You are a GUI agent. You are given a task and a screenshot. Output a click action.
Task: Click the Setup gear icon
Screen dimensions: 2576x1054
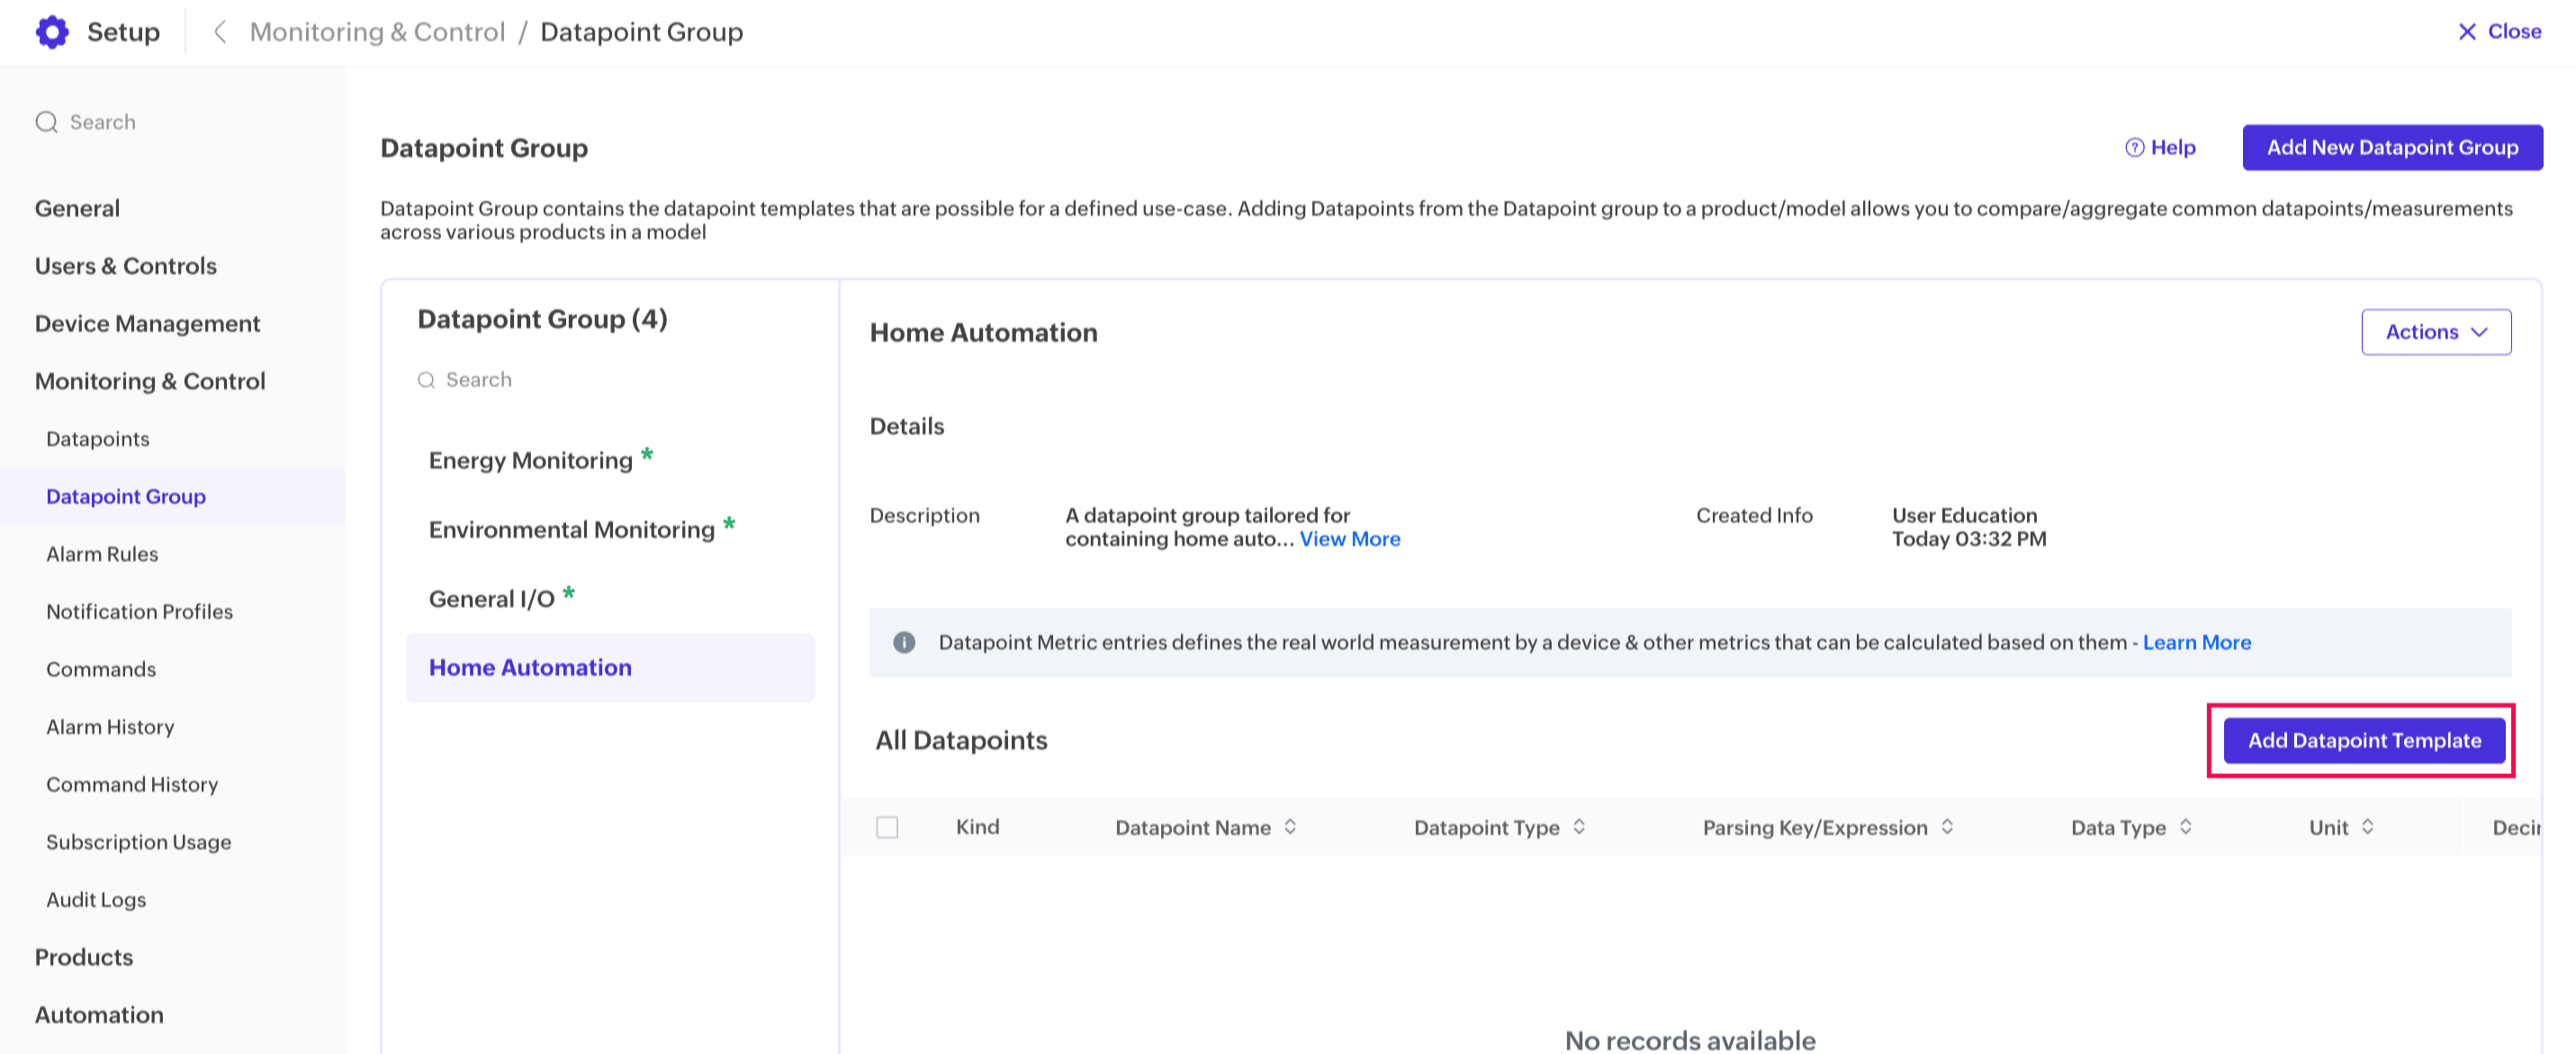[x=52, y=32]
